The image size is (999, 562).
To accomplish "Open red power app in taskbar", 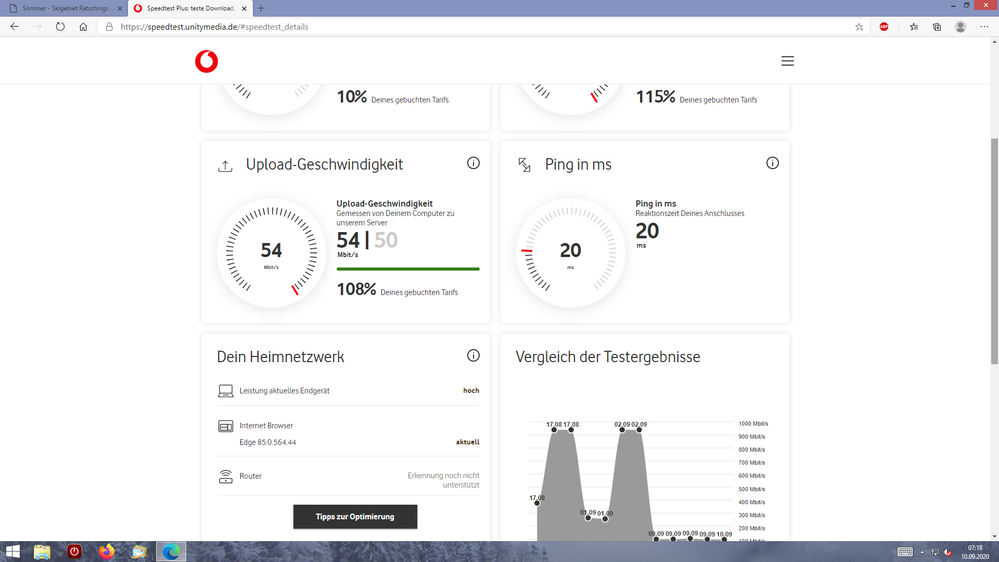I will [x=75, y=552].
